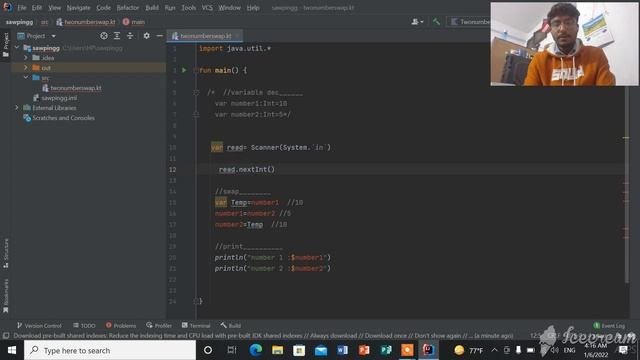Open the Edit menu
640x360 pixels.
pyautogui.click(x=37, y=8)
